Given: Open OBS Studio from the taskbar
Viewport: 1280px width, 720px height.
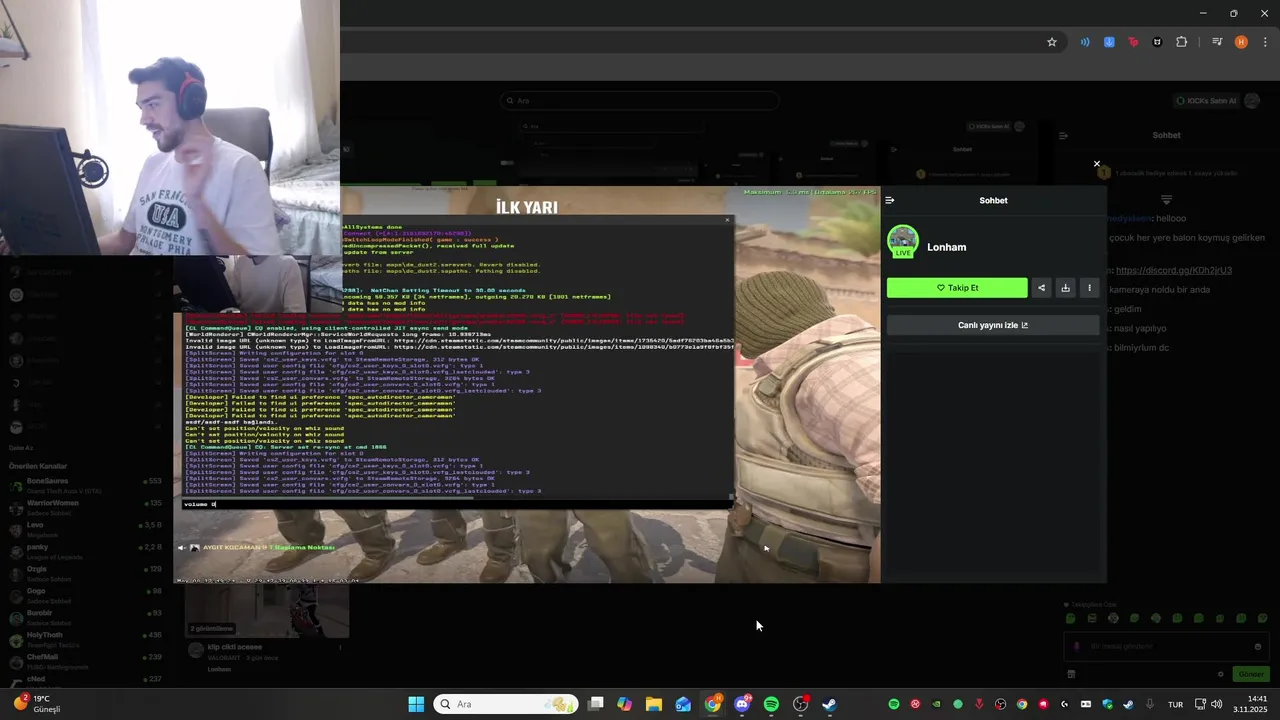Looking at the screenshot, I should click(800, 704).
